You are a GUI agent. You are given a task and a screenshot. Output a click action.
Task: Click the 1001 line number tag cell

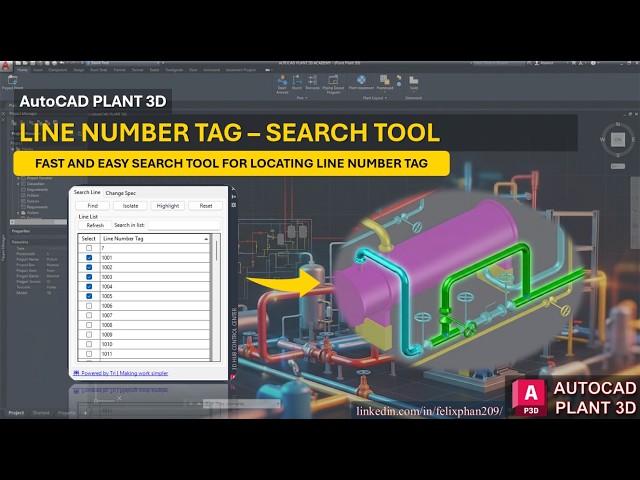click(x=155, y=258)
